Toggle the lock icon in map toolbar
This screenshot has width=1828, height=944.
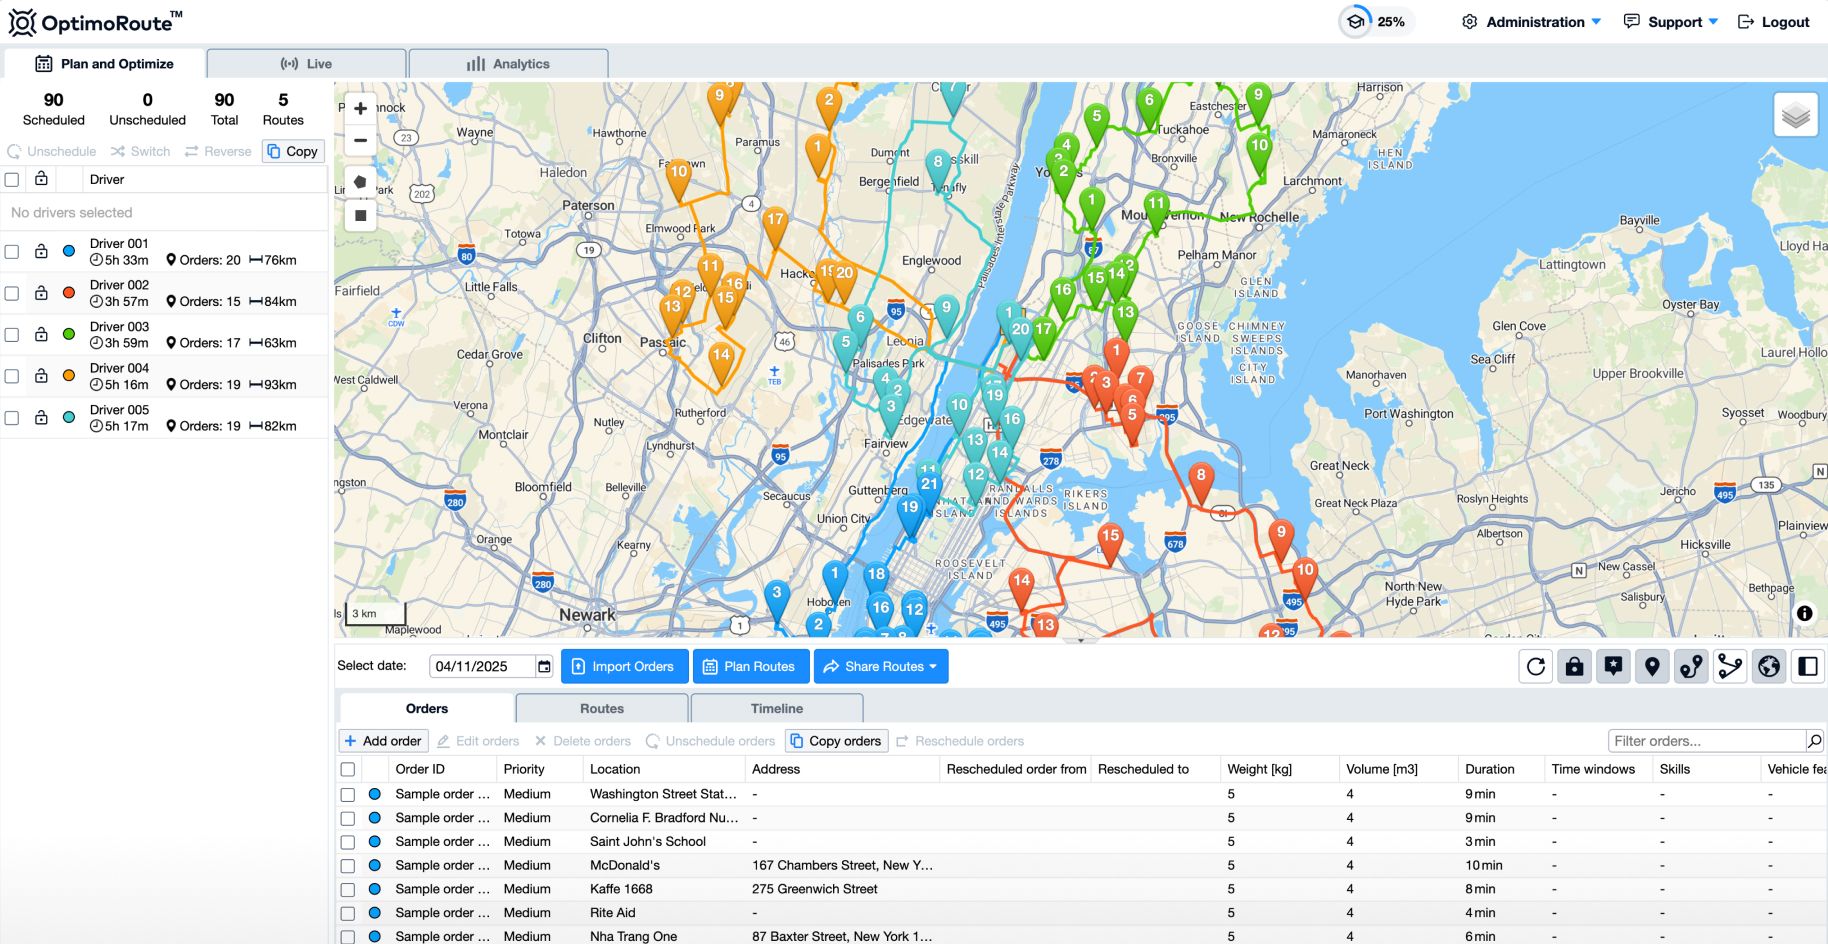[x=1575, y=667]
